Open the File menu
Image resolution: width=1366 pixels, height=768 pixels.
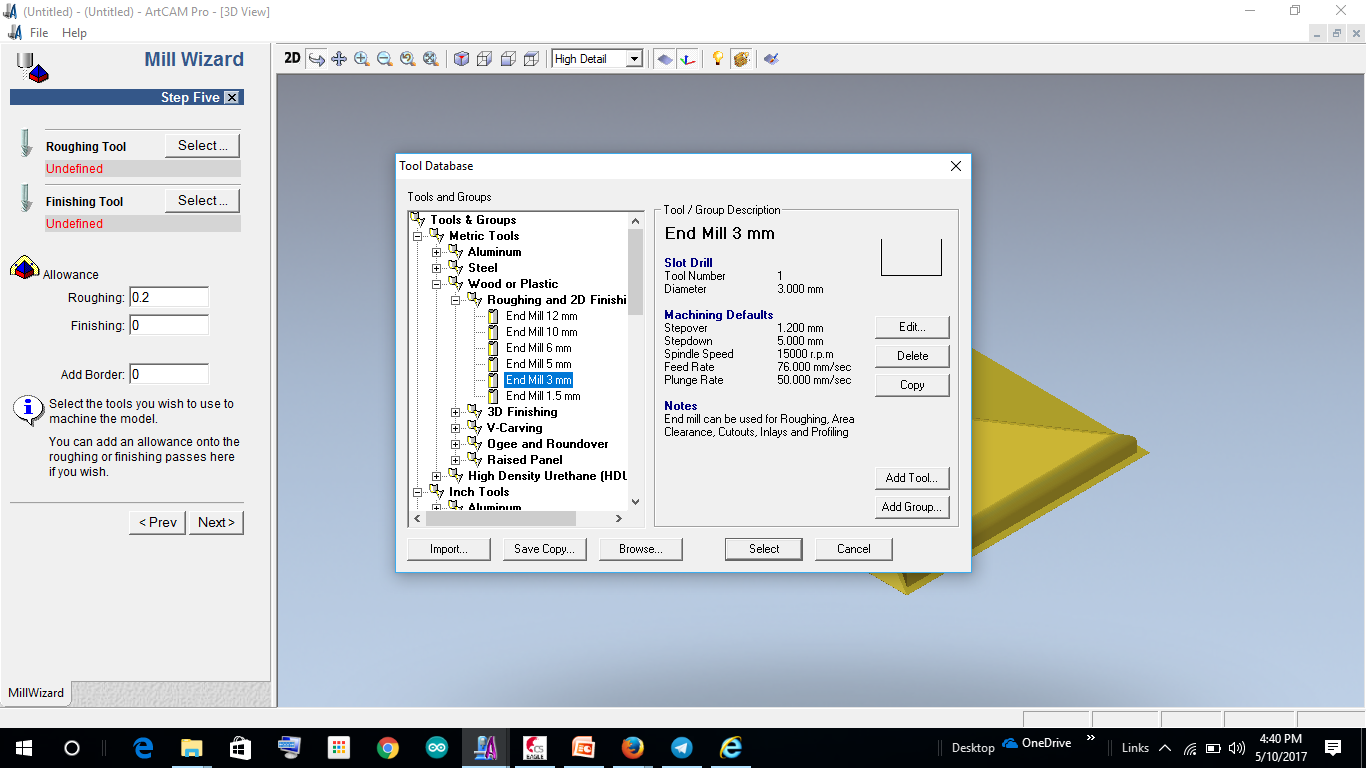pyautogui.click(x=39, y=33)
